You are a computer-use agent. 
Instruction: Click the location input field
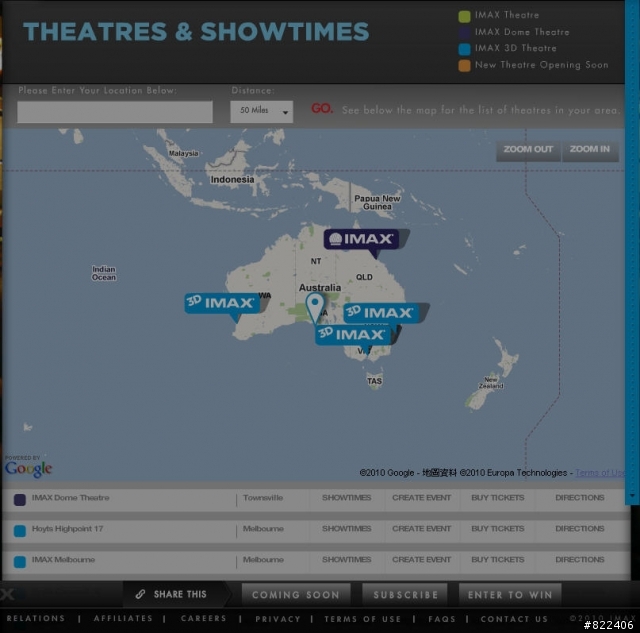pos(115,112)
